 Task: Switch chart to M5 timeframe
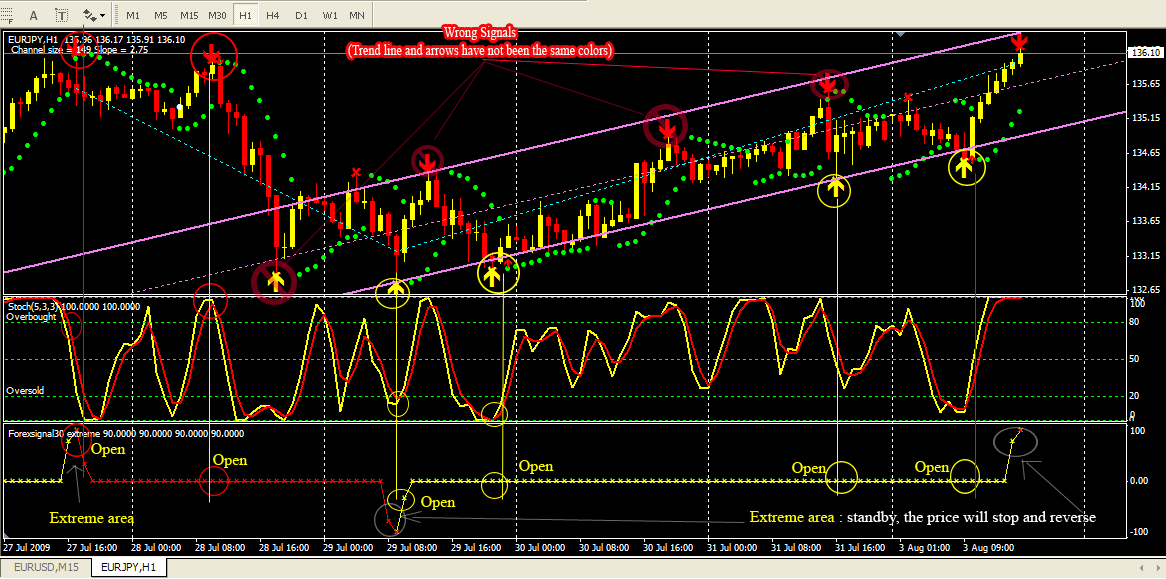click(x=161, y=15)
